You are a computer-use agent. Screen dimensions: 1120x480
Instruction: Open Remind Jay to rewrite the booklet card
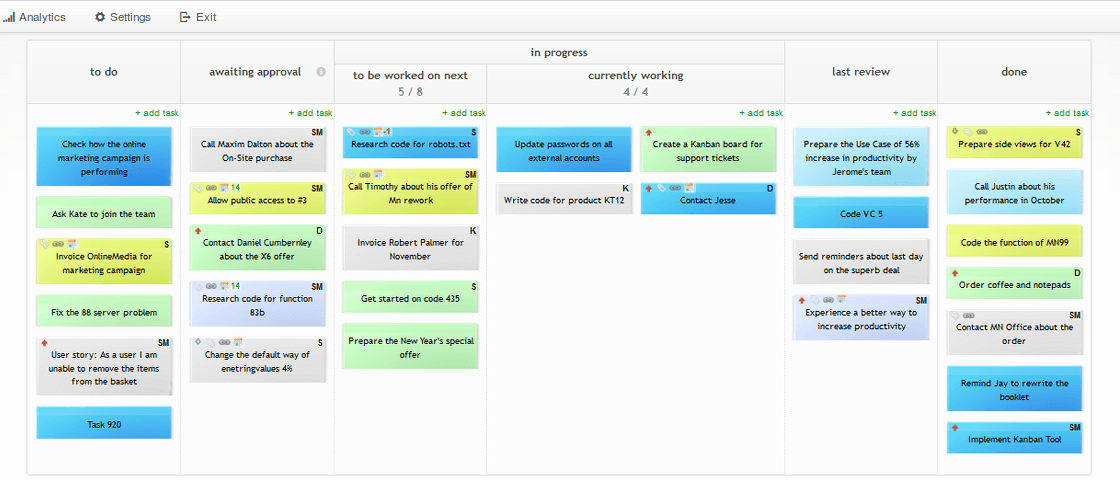click(1014, 389)
